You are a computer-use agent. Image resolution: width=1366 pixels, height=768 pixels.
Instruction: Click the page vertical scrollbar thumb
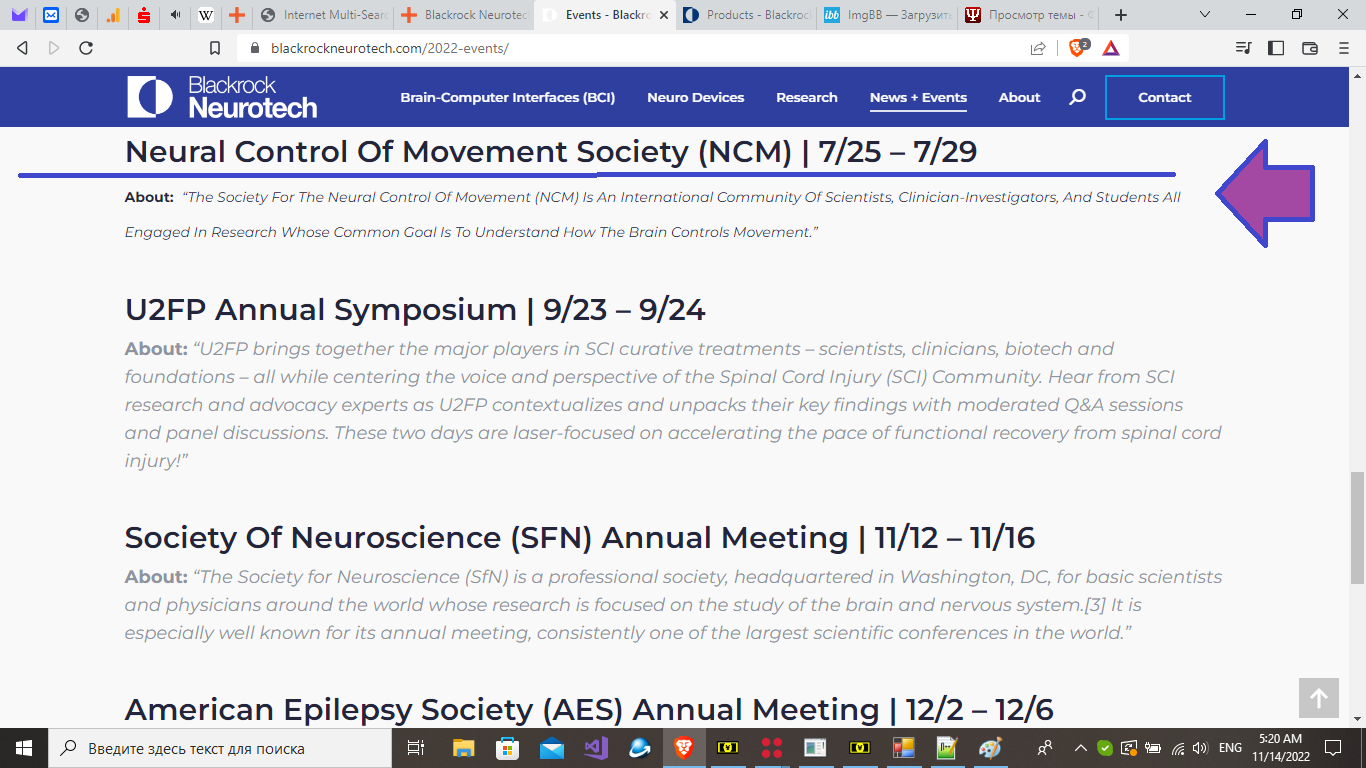tap(1357, 527)
